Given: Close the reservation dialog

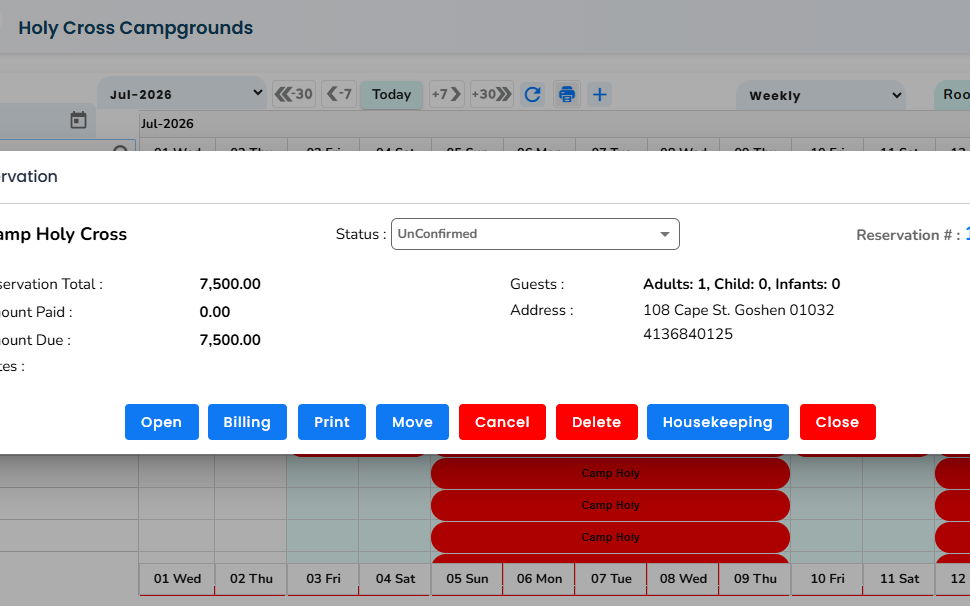Looking at the screenshot, I should click(838, 422).
